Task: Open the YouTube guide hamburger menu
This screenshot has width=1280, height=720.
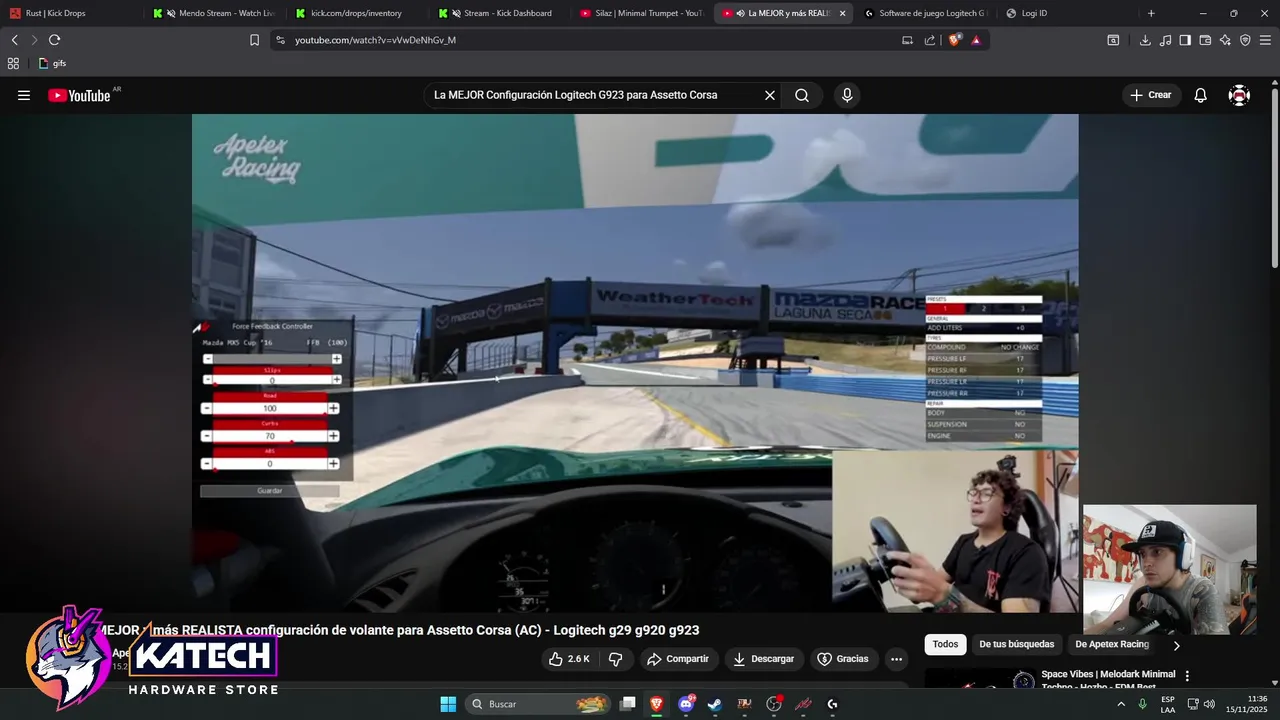Action: 24,95
